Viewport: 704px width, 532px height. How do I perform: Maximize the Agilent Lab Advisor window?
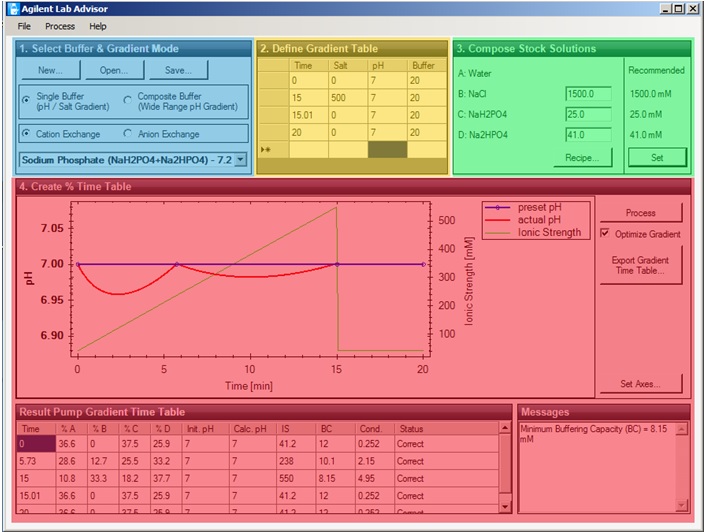[x=678, y=9]
